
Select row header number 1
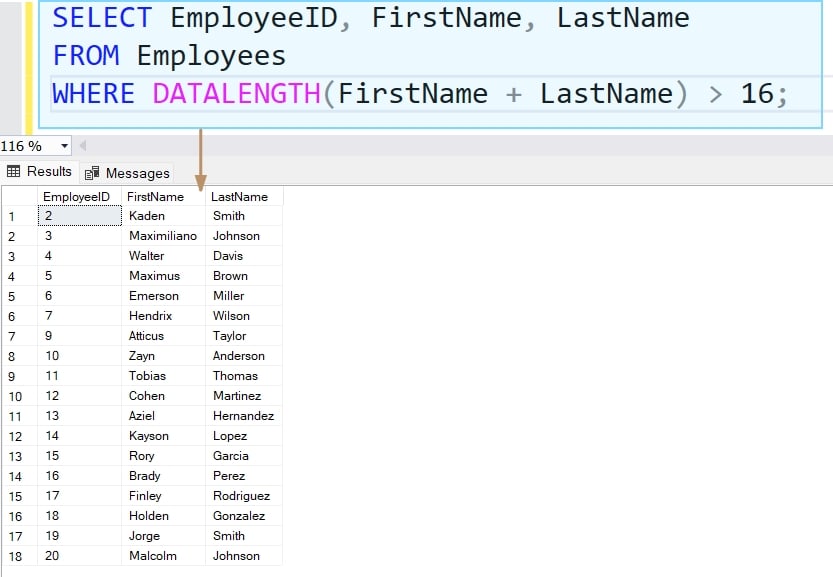click(20, 216)
